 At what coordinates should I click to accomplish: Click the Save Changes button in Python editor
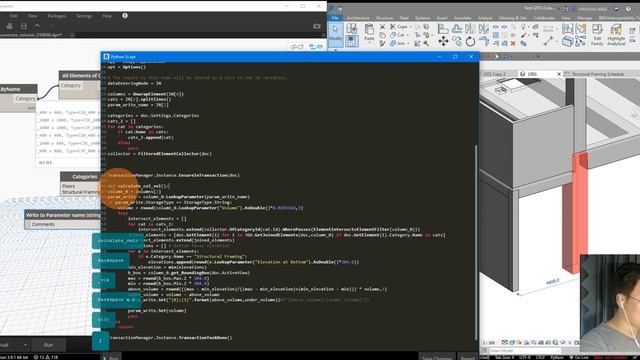437,358
